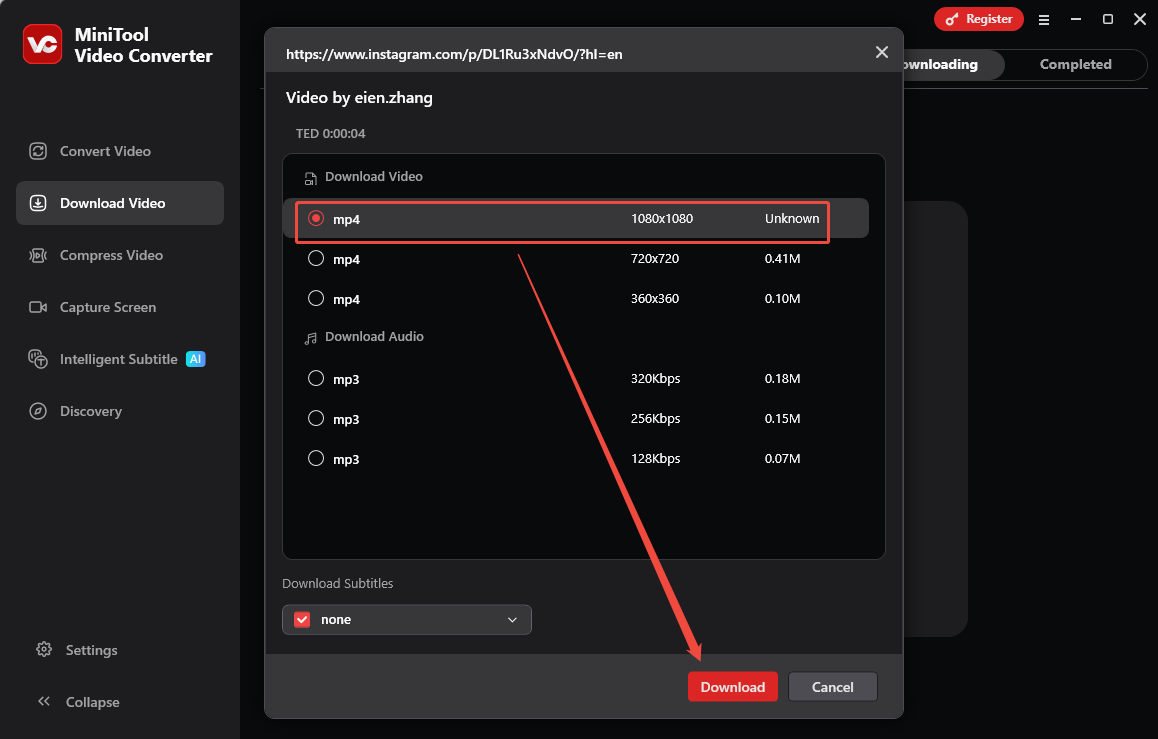Open the Discovery menu item
Viewport: 1158px width, 739px height.
point(120,411)
